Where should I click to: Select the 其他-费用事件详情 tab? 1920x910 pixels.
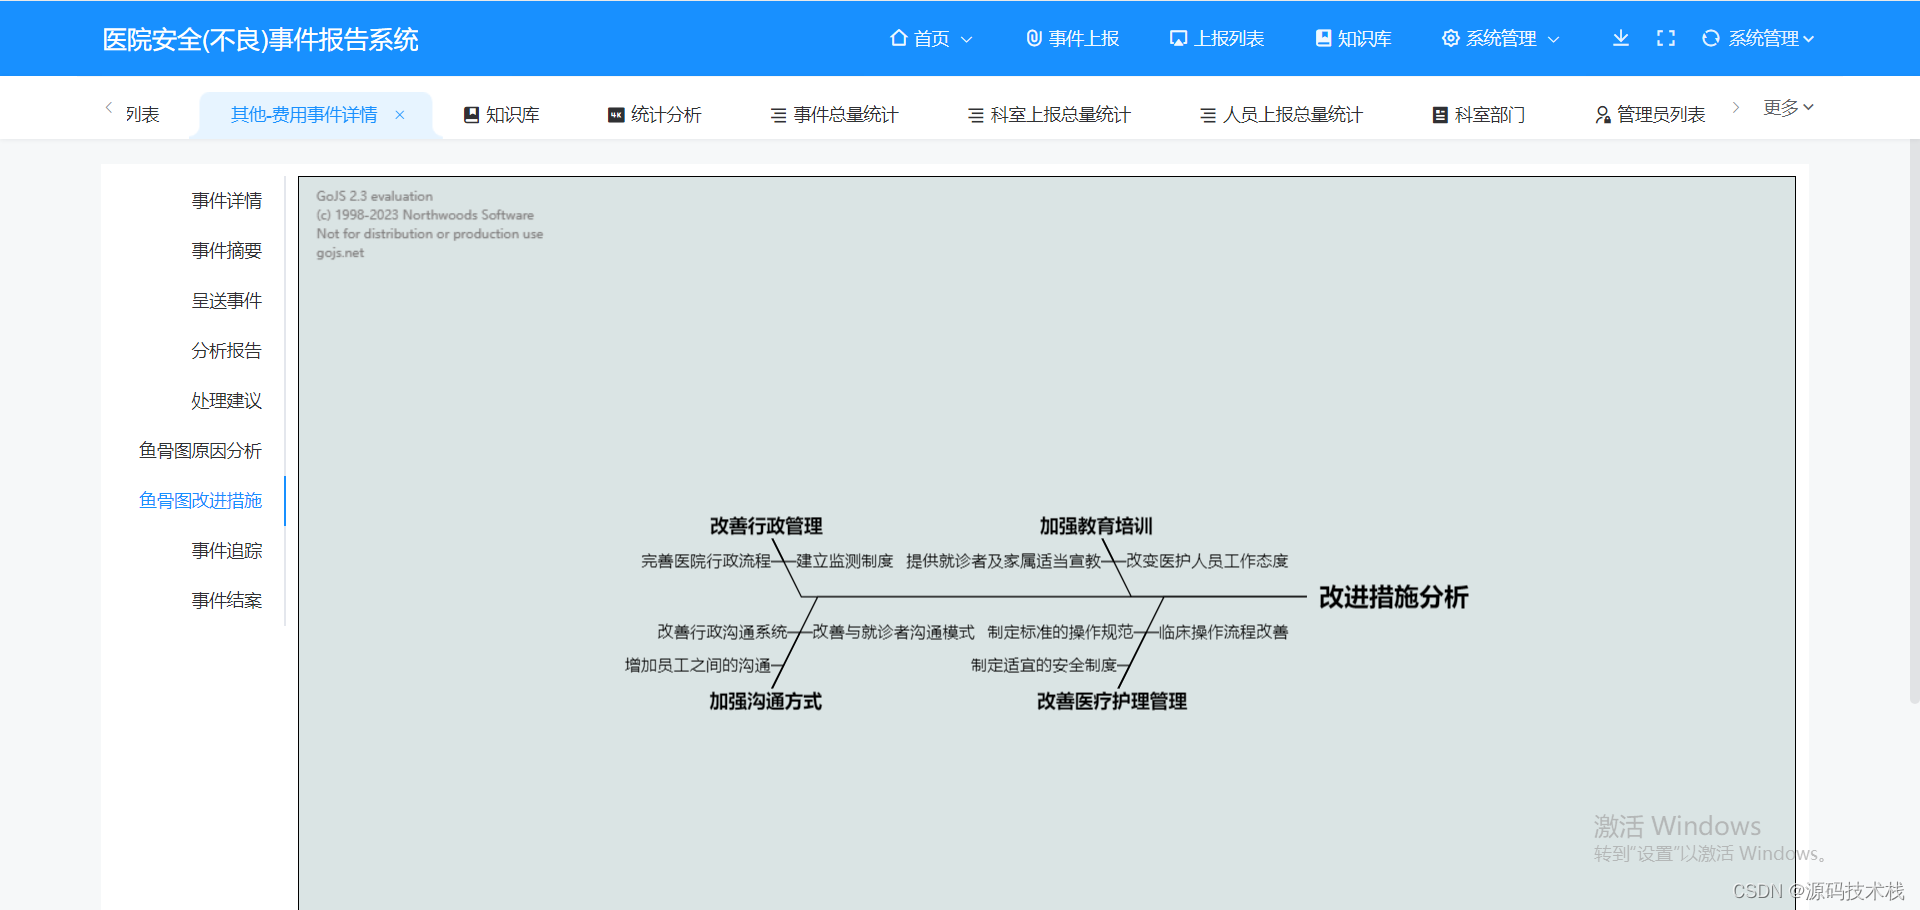(304, 115)
